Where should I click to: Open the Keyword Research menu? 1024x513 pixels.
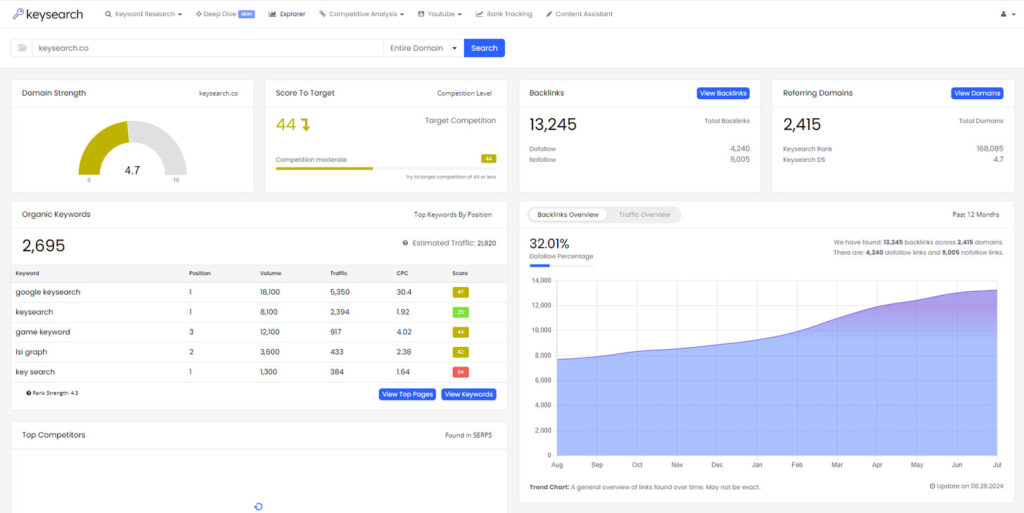[x=143, y=14]
